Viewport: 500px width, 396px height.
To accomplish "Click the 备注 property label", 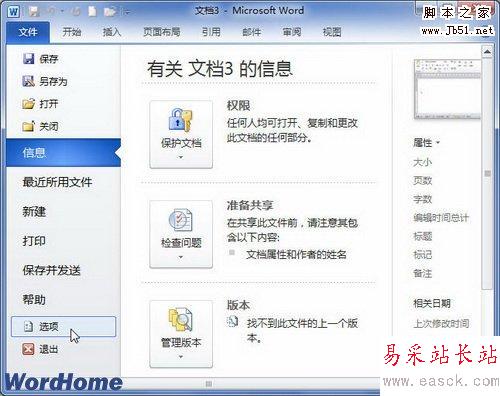I will coord(423,274).
